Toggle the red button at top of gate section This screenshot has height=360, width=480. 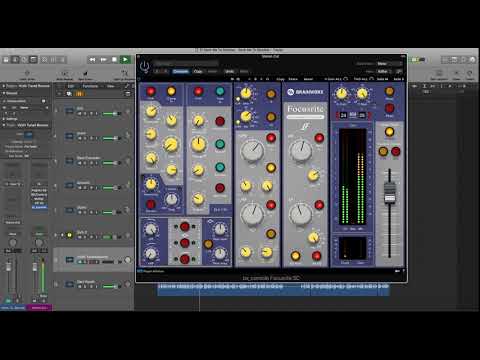199,91
